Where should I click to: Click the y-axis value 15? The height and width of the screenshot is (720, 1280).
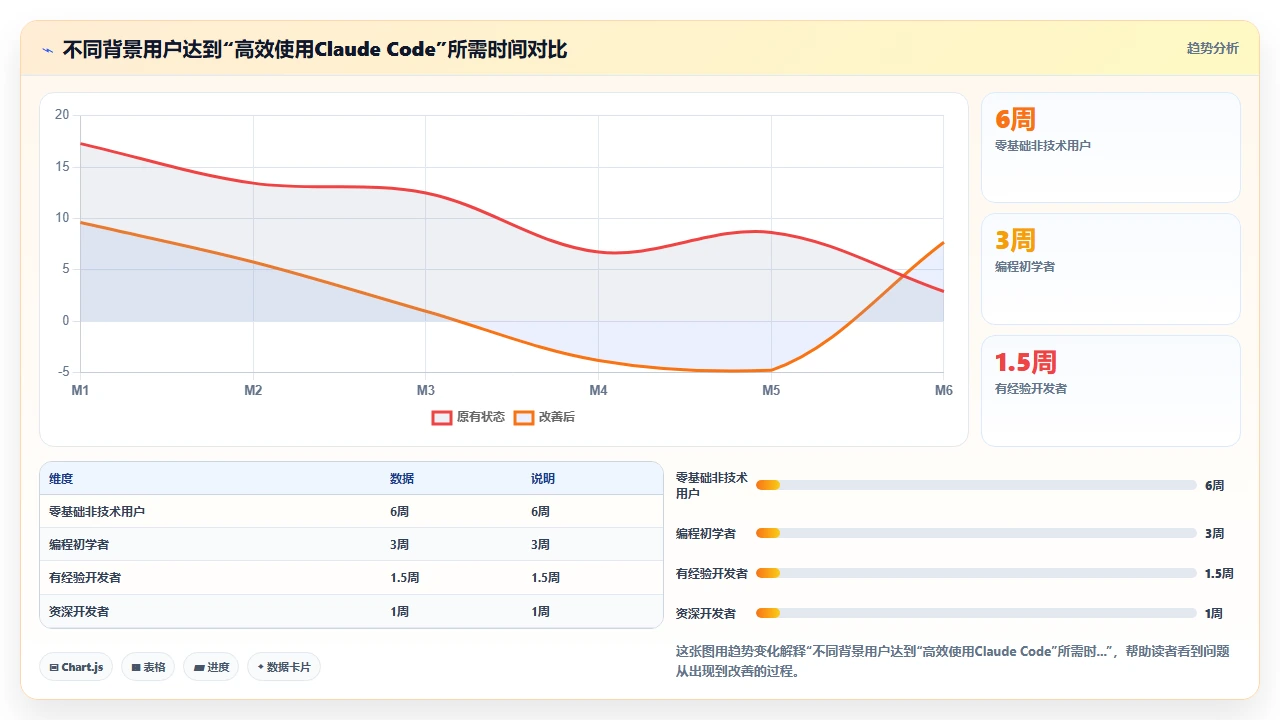click(x=62, y=166)
